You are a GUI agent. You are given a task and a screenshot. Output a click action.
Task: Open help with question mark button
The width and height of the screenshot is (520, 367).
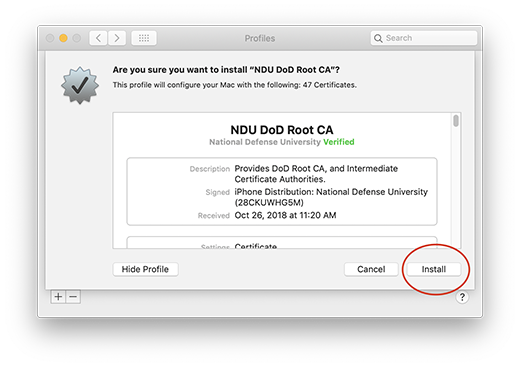coord(462,297)
